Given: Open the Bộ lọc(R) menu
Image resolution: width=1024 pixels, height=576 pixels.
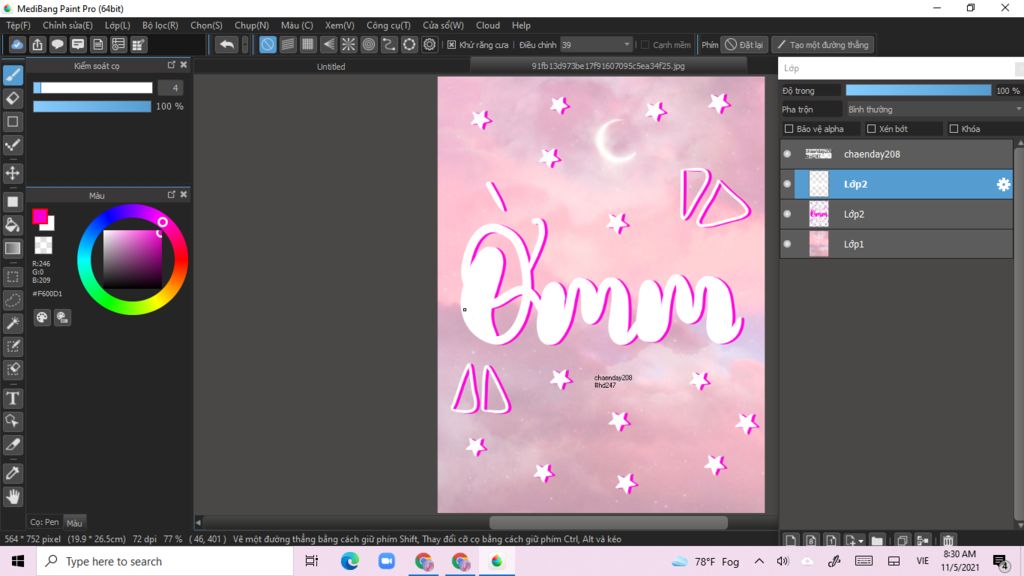Looking at the screenshot, I should pos(160,25).
